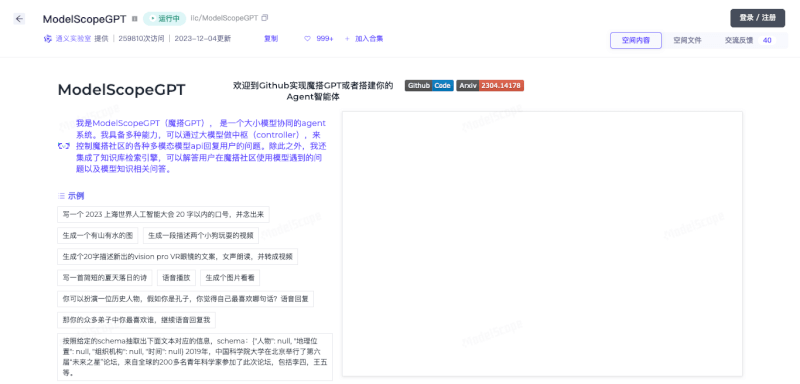Switch to the 空间文件 tab
Viewport: 800px width, 384px height.
coord(687,40)
